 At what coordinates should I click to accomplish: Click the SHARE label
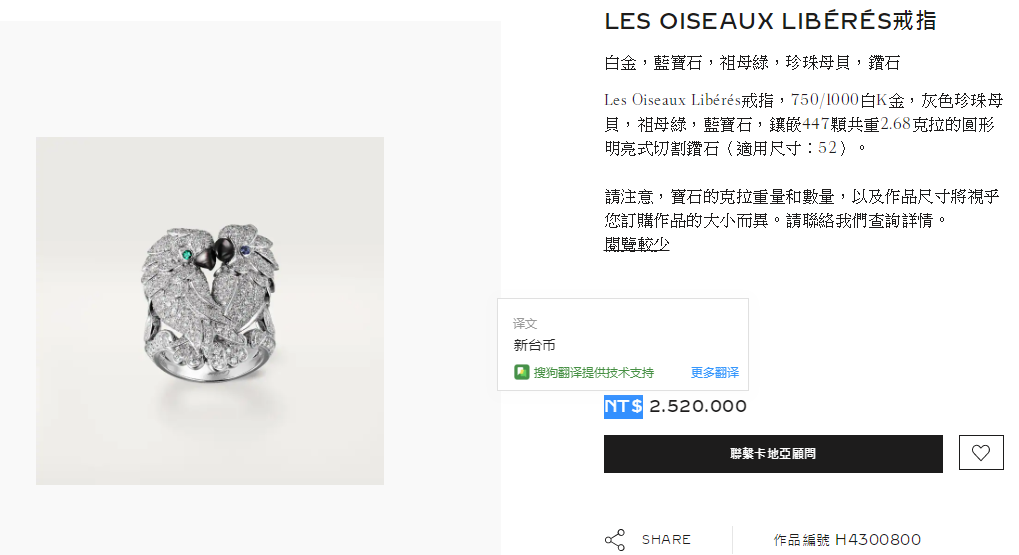coord(666,539)
